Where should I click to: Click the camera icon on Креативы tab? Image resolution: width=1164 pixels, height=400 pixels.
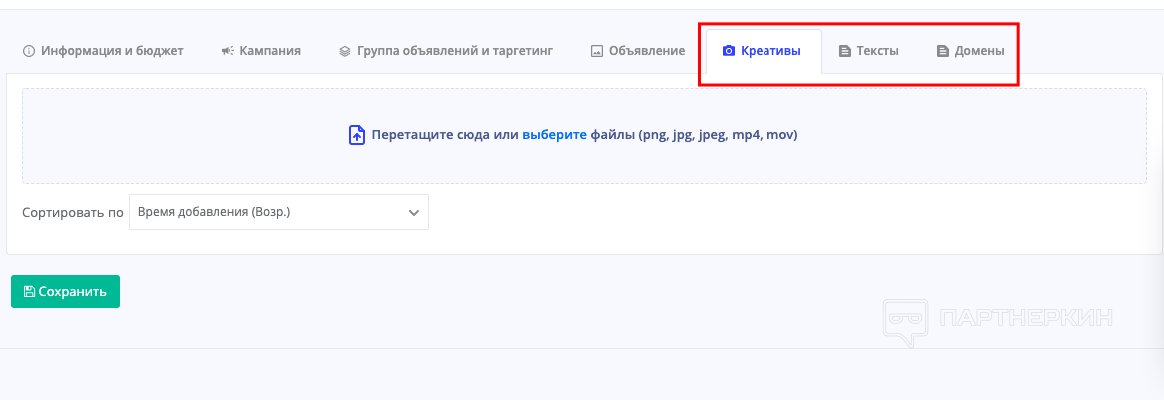729,51
